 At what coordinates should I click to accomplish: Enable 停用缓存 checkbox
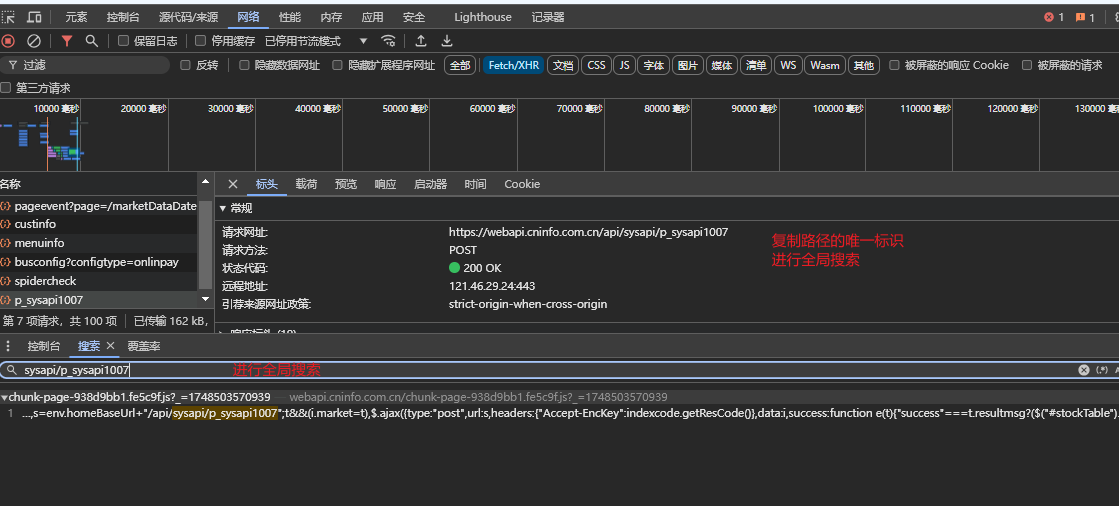point(201,41)
